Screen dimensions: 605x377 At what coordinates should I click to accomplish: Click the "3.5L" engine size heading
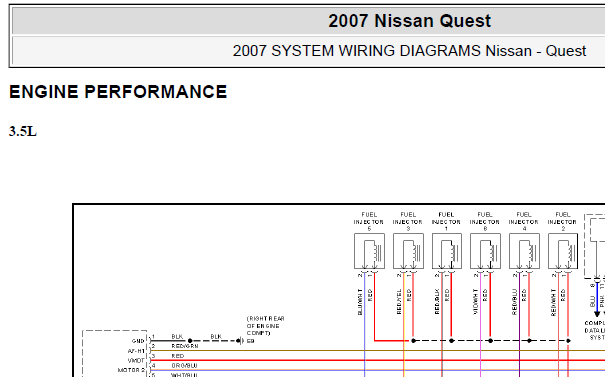(23, 132)
